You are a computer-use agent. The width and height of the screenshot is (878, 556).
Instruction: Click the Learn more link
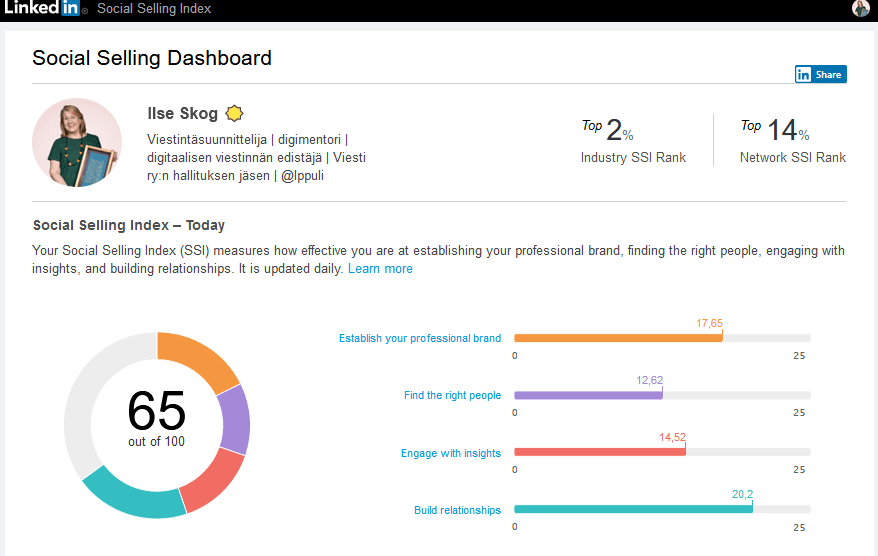tap(380, 269)
